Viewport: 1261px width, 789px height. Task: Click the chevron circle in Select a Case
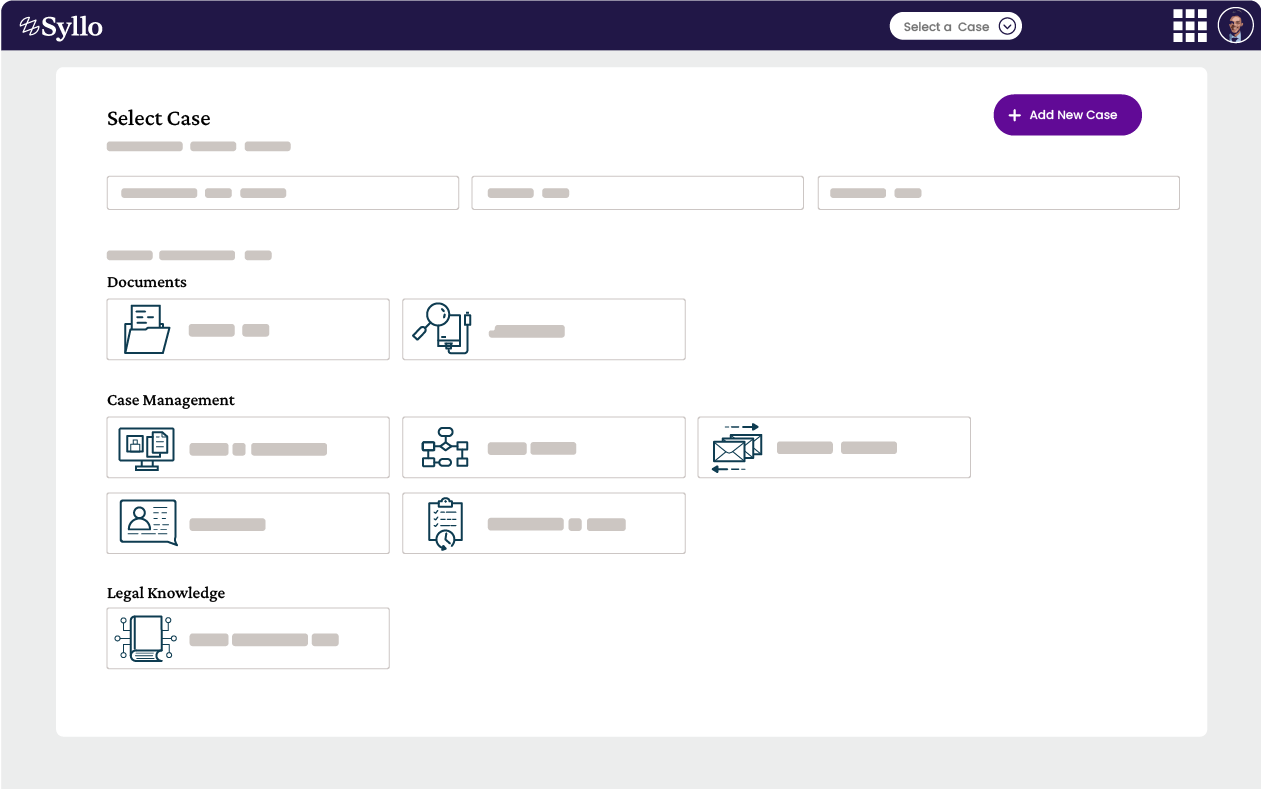[1008, 27]
